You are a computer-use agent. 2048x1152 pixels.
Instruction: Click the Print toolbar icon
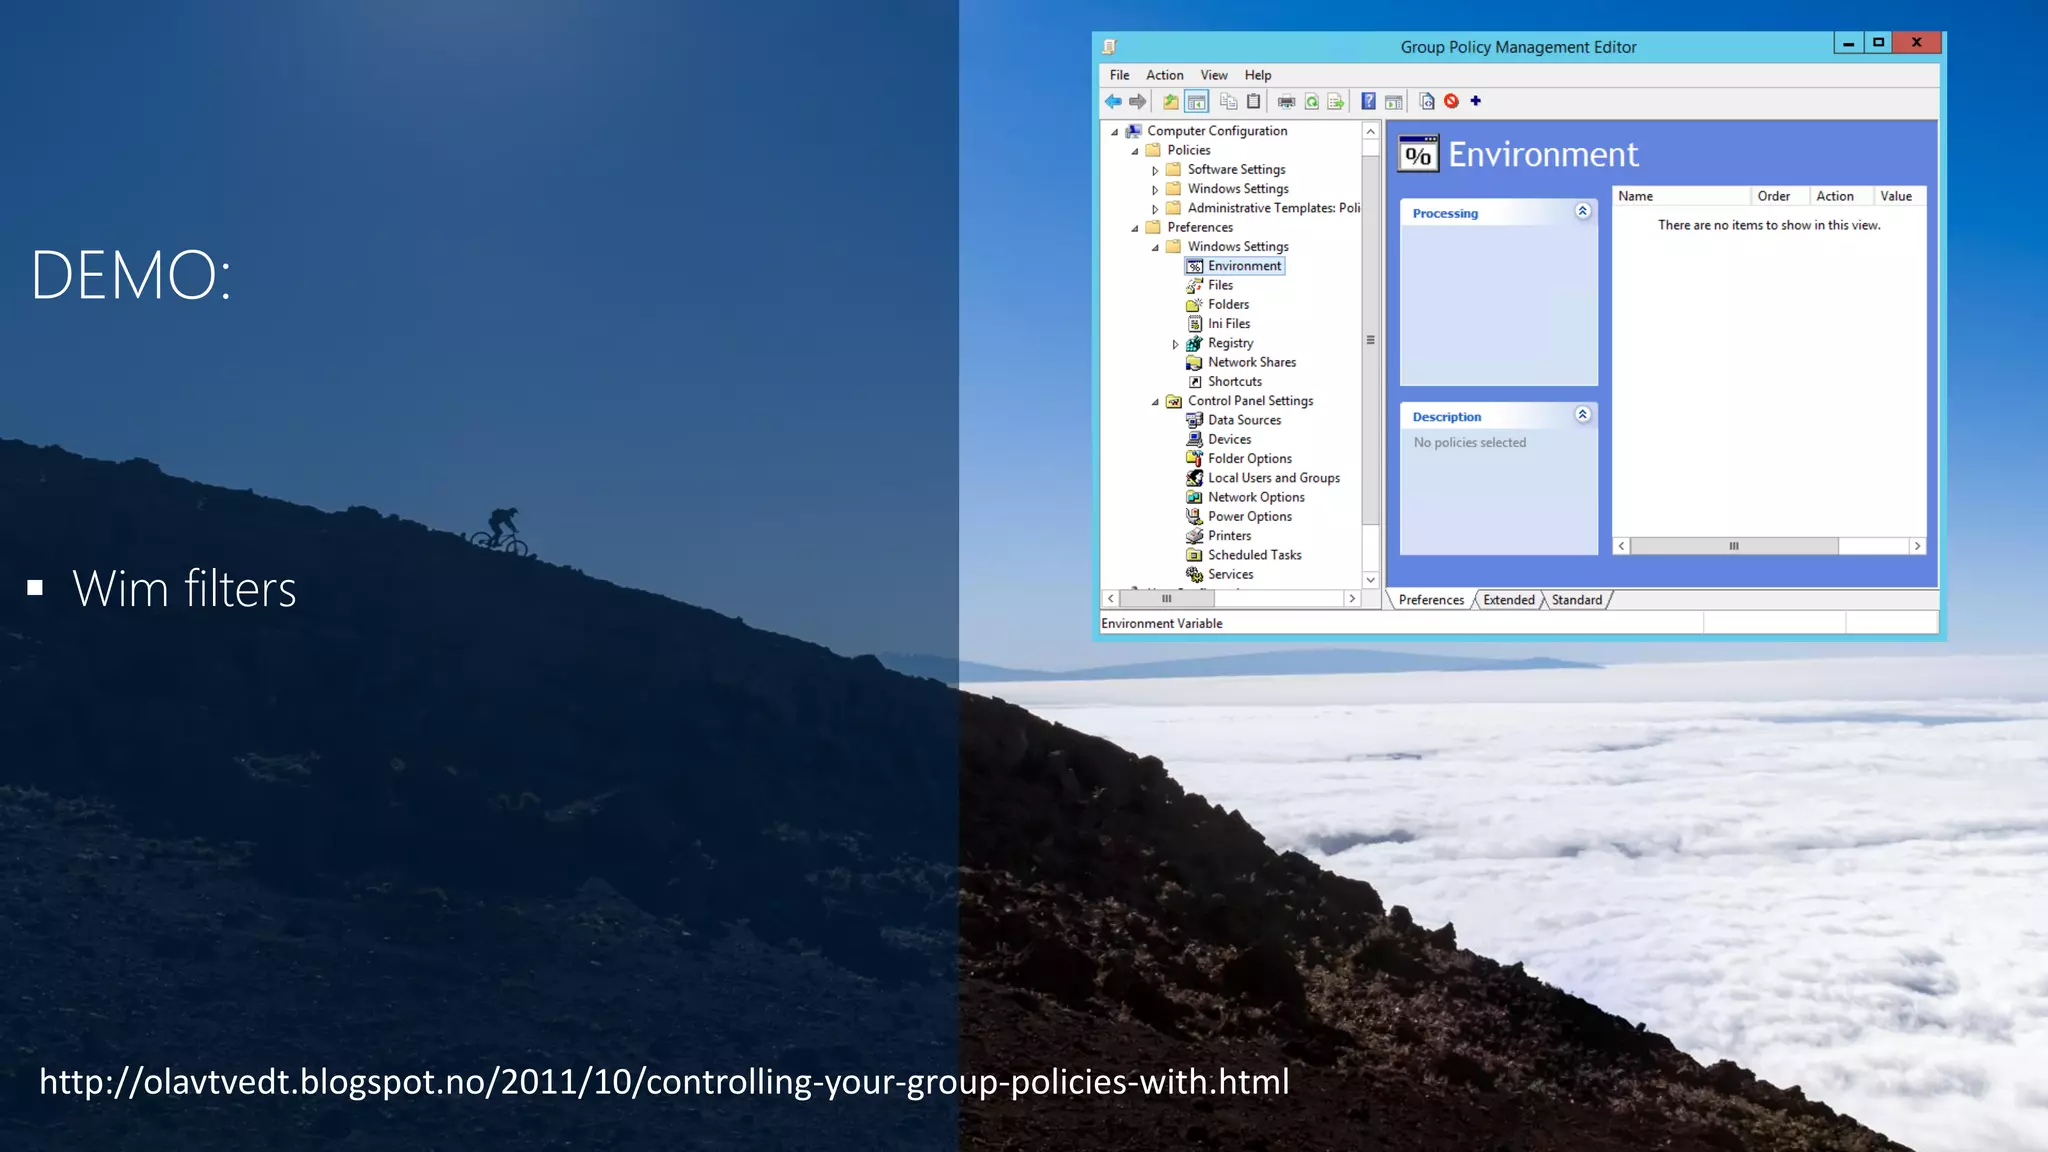tap(1286, 101)
